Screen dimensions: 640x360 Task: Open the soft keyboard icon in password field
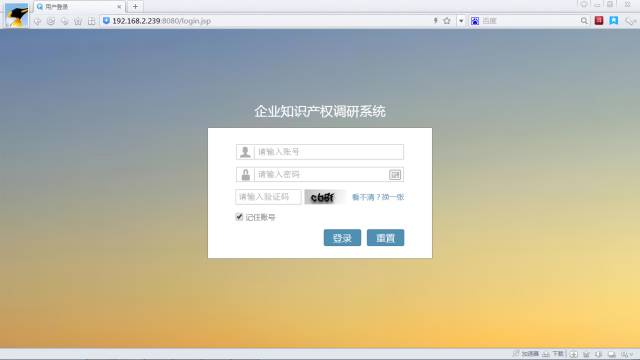(x=395, y=175)
